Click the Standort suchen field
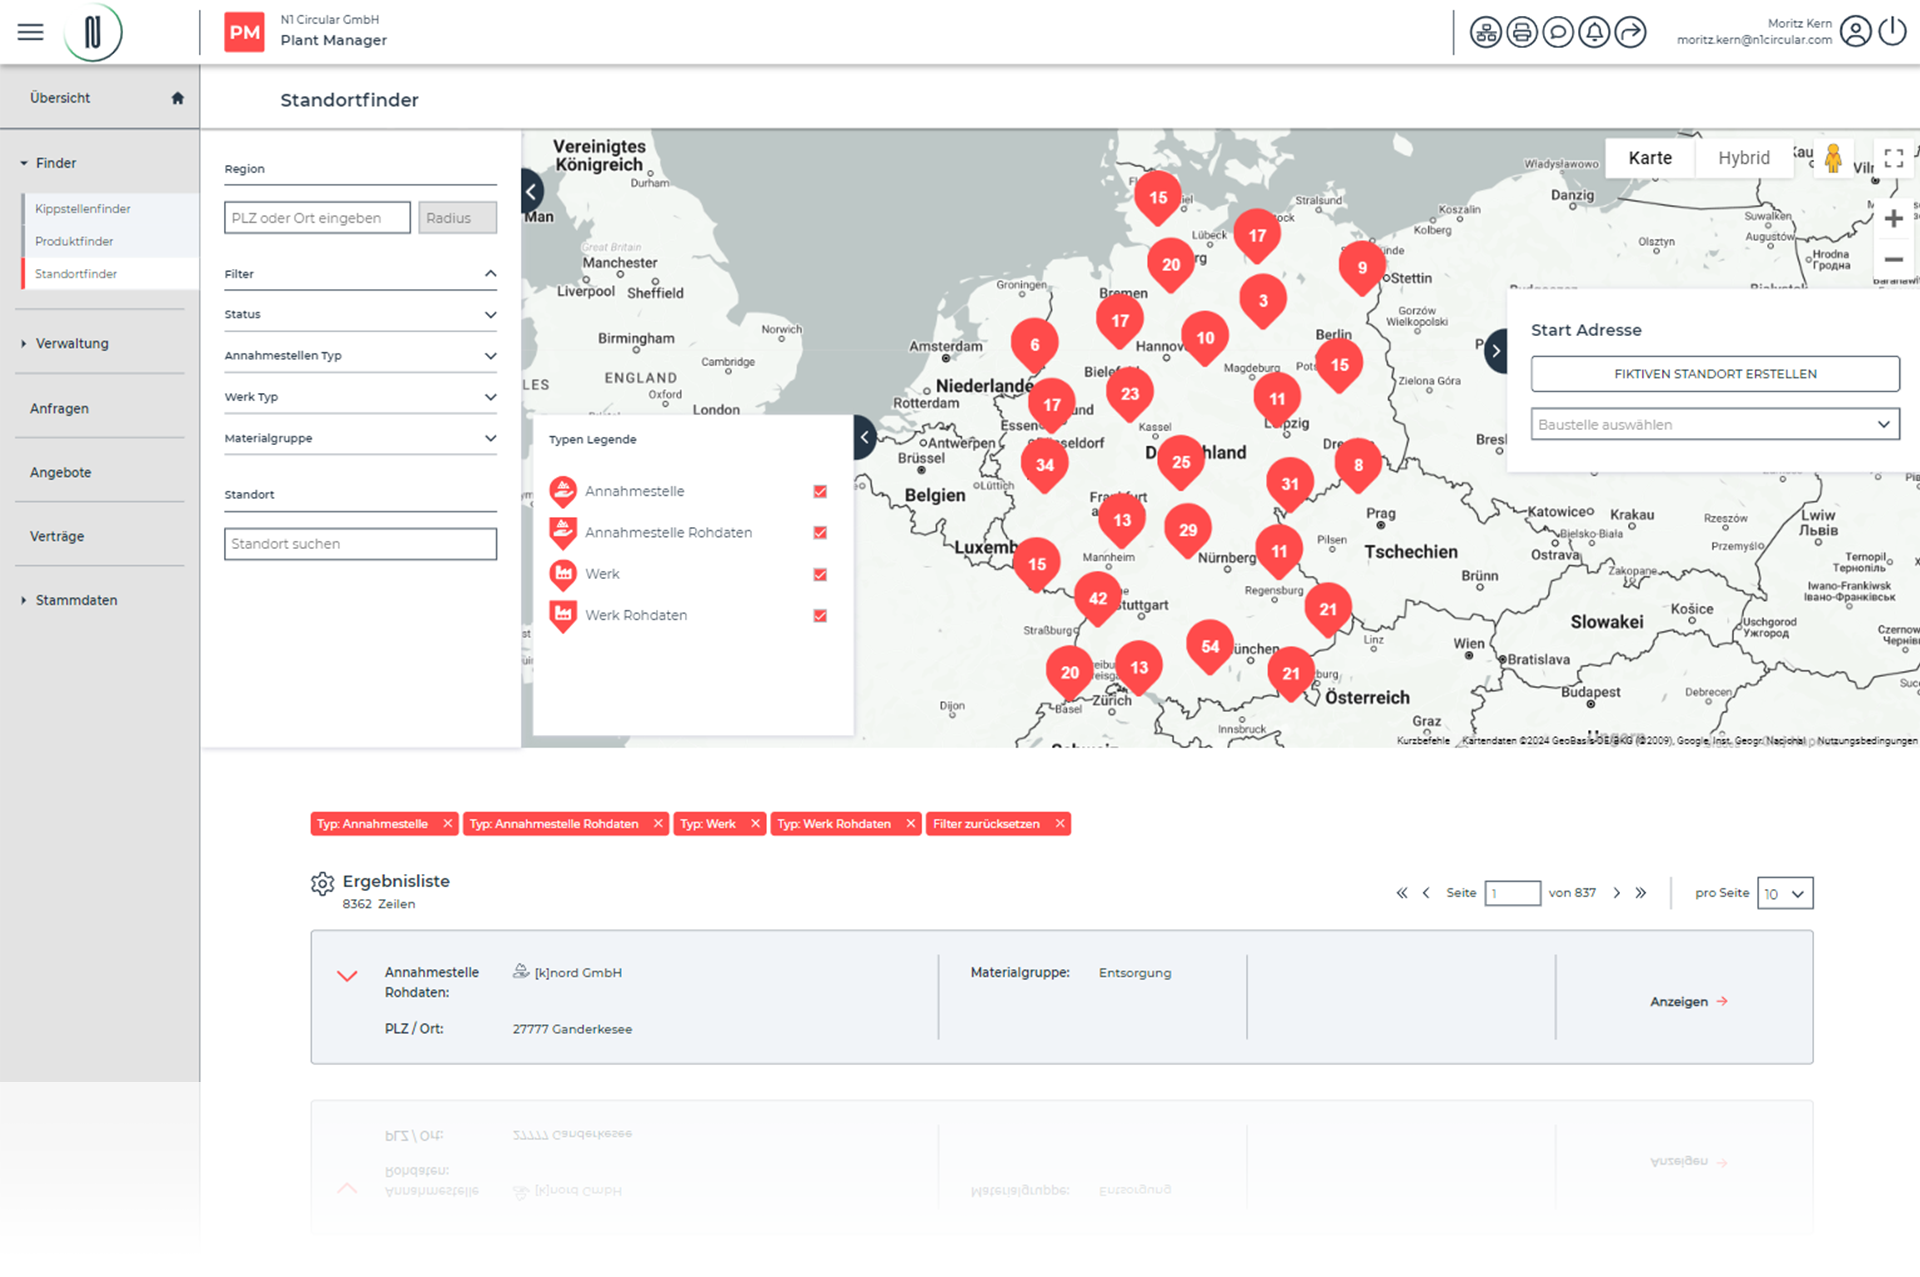 pos(360,544)
